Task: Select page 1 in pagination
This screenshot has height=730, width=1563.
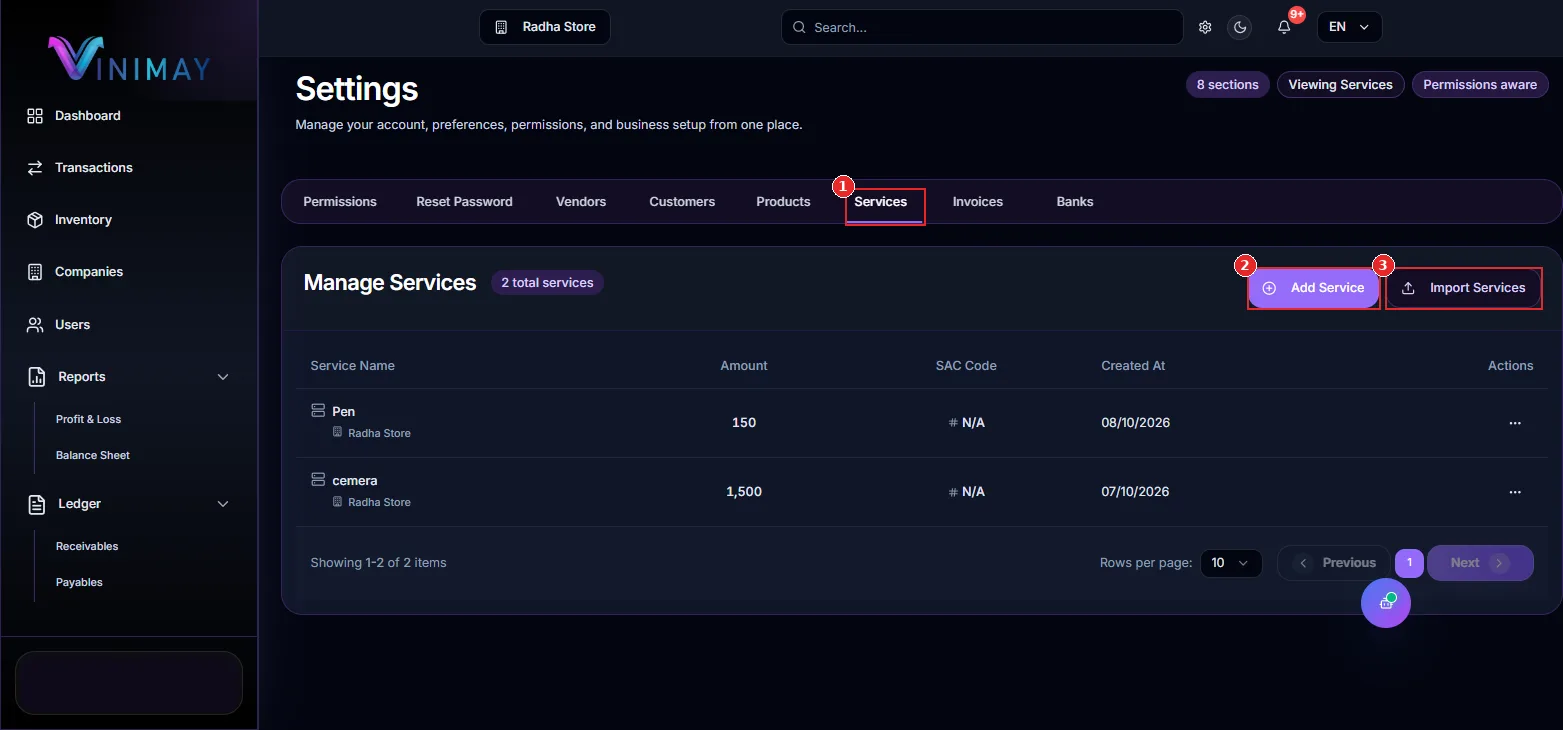Action: tap(1409, 563)
